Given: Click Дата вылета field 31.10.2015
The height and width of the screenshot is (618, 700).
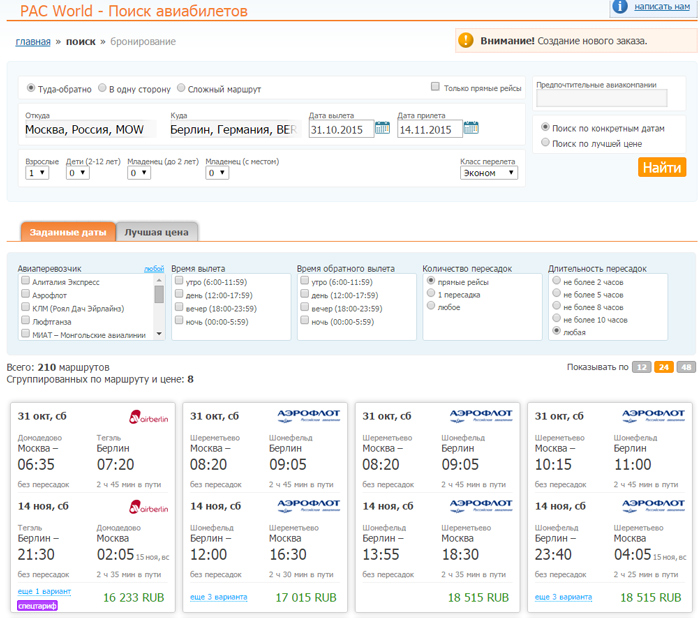Looking at the screenshot, I should click(x=341, y=129).
